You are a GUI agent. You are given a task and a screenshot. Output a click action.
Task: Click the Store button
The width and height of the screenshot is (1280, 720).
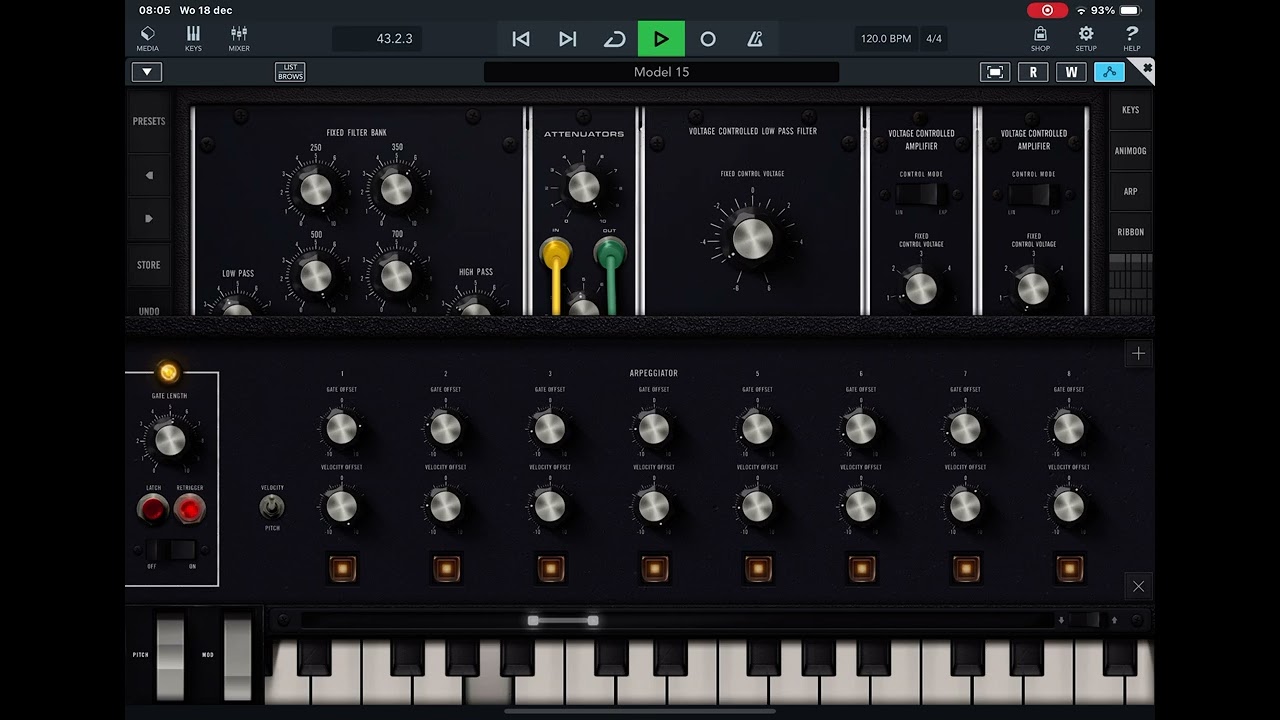pyautogui.click(x=149, y=265)
